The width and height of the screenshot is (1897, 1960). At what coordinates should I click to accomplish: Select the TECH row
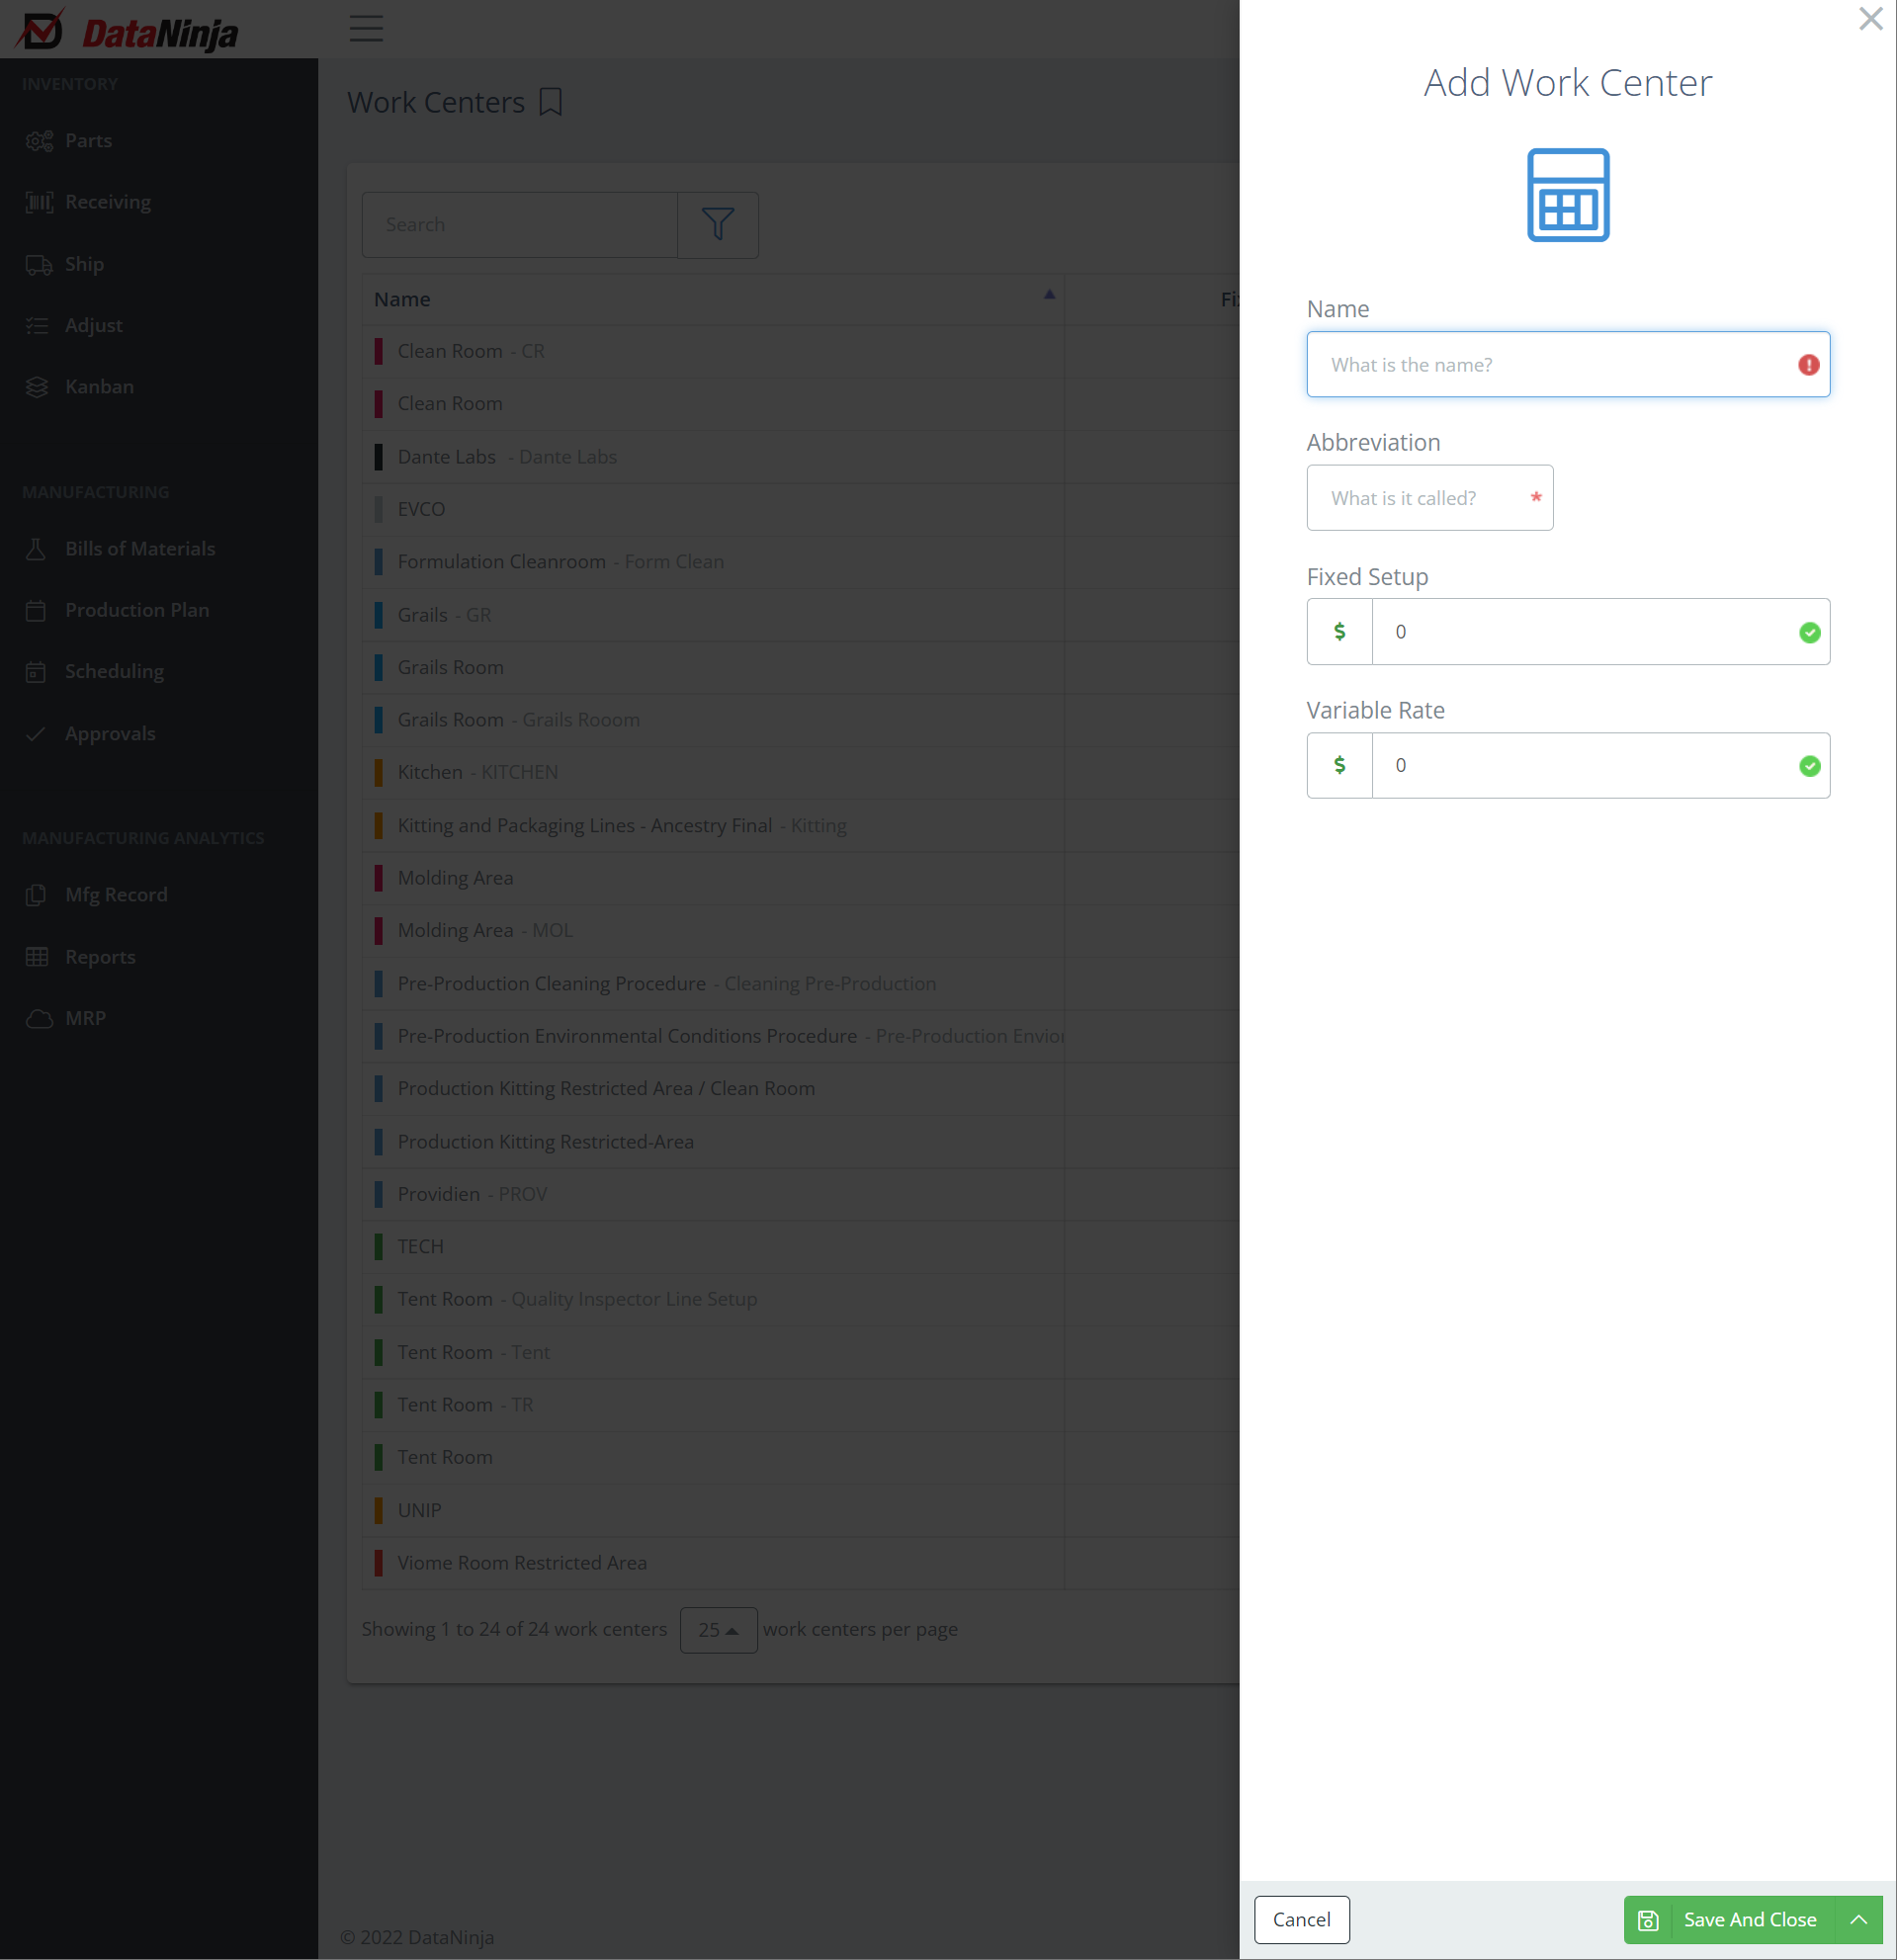tap(800, 1247)
